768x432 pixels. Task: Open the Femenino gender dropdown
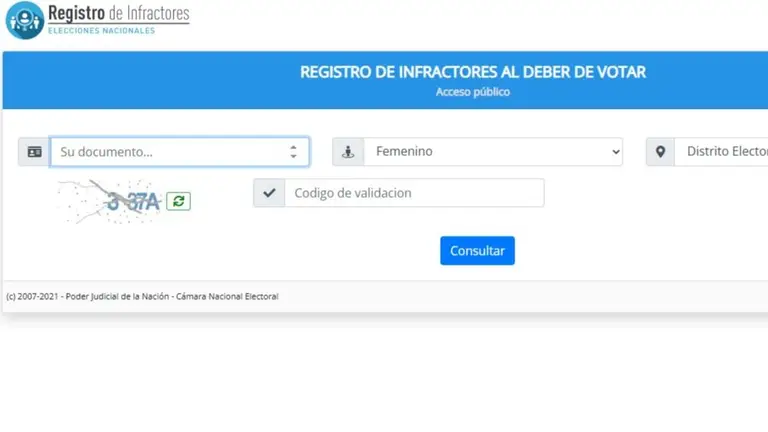[490, 152]
